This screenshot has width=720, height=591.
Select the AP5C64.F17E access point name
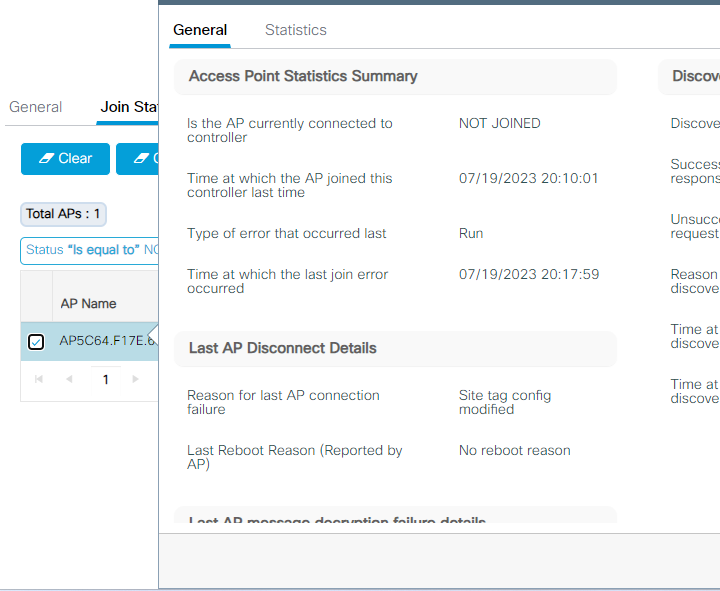pos(106,341)
